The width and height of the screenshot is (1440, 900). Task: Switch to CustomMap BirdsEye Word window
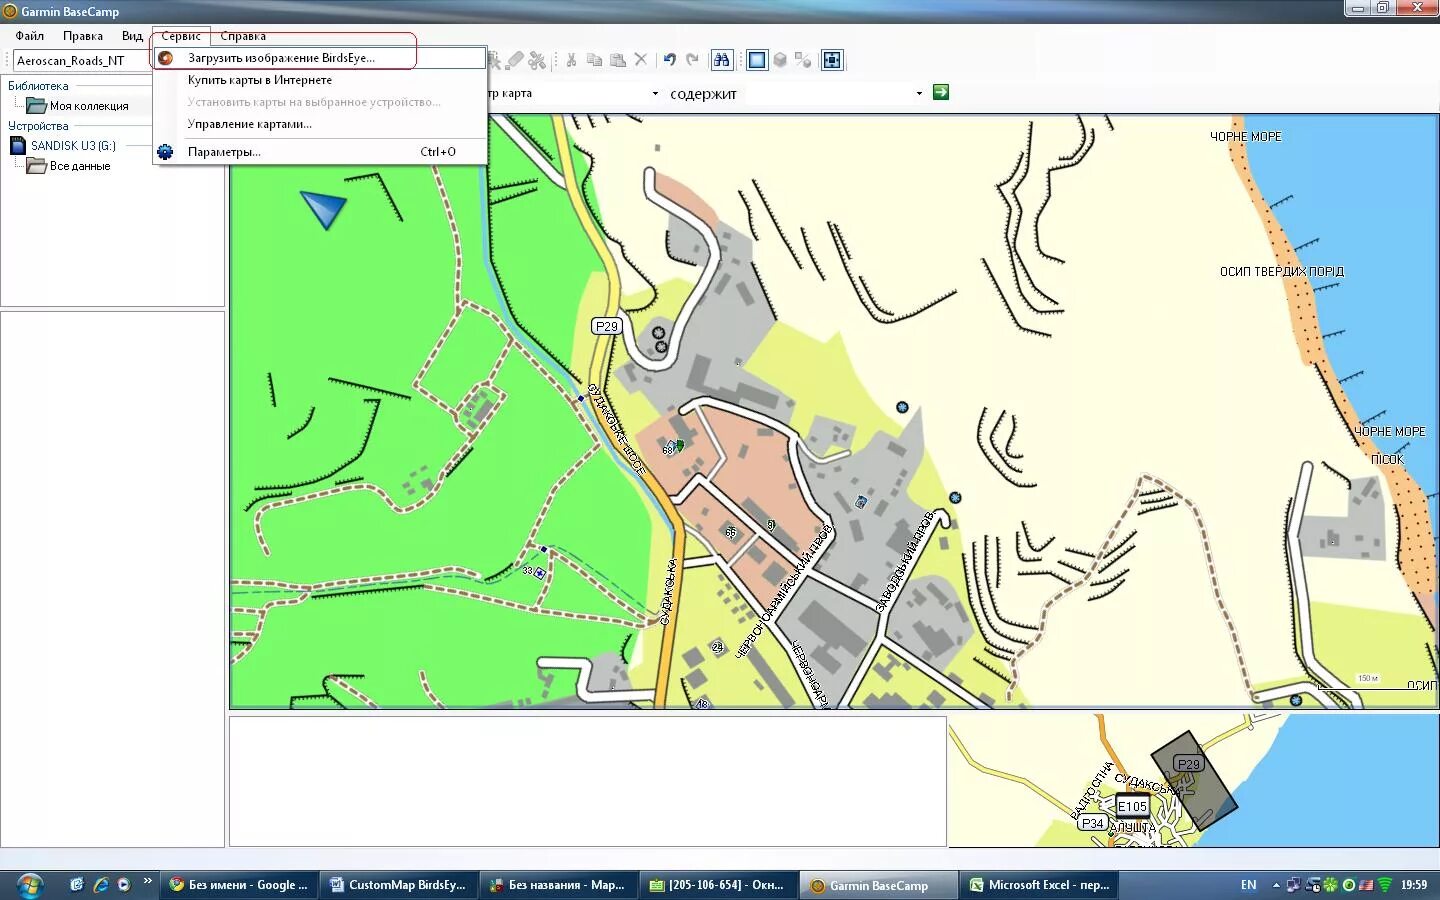(x=399, y=885)
